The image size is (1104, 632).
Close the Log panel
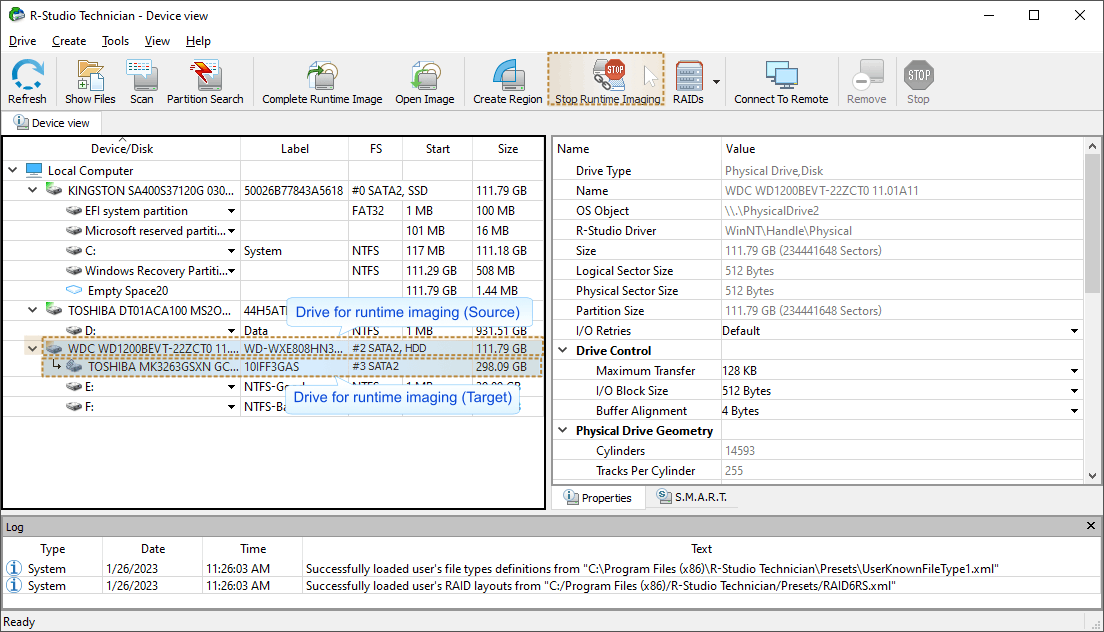pyautogui.click(x=1091, y=526)
